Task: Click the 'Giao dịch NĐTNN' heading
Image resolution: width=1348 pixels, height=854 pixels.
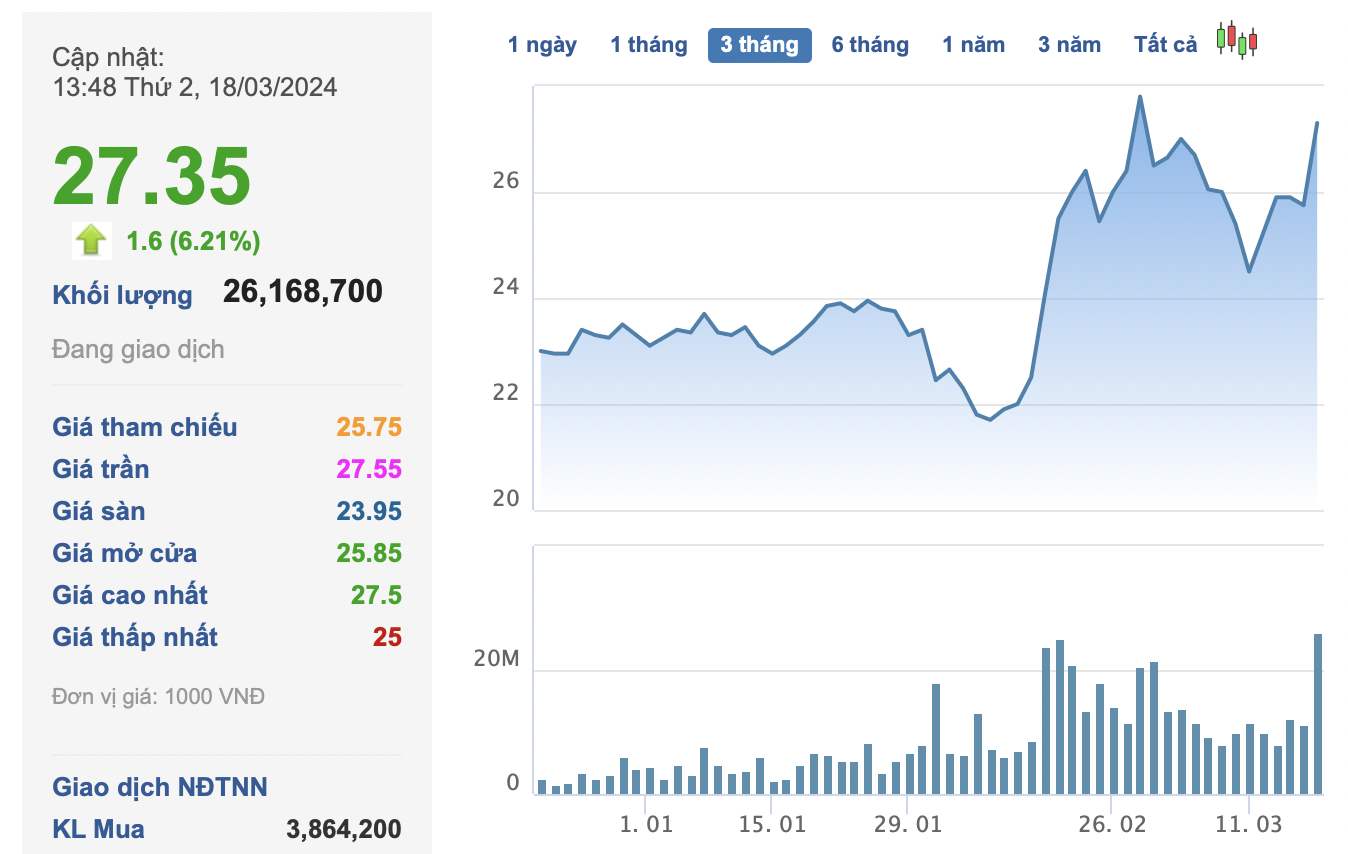Action: [160, 787]
